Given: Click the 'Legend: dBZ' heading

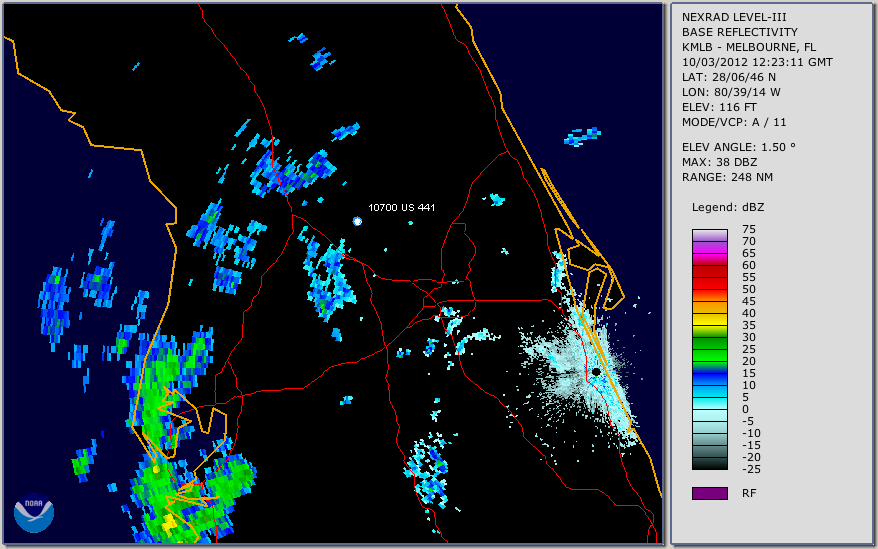Looking at the screenshot, I should (x=728, y=207).
